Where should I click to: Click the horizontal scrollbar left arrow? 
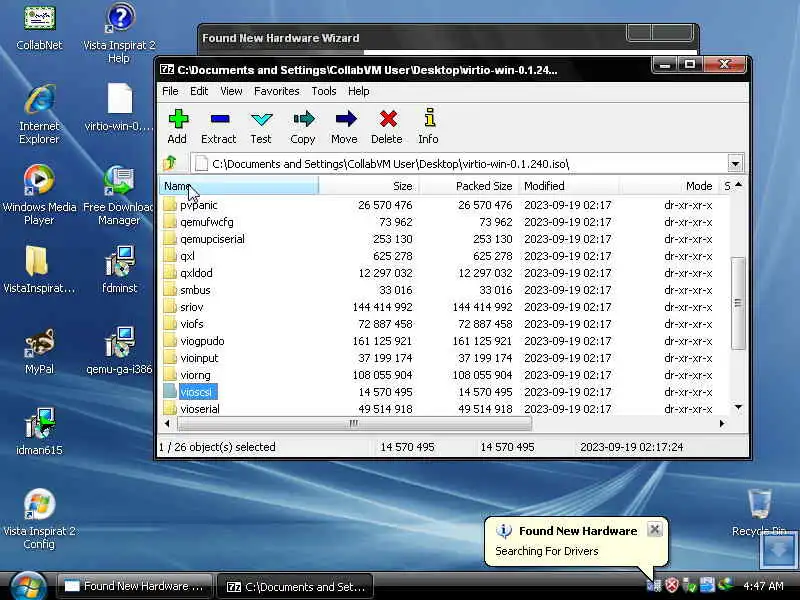(x=167, y=423)
